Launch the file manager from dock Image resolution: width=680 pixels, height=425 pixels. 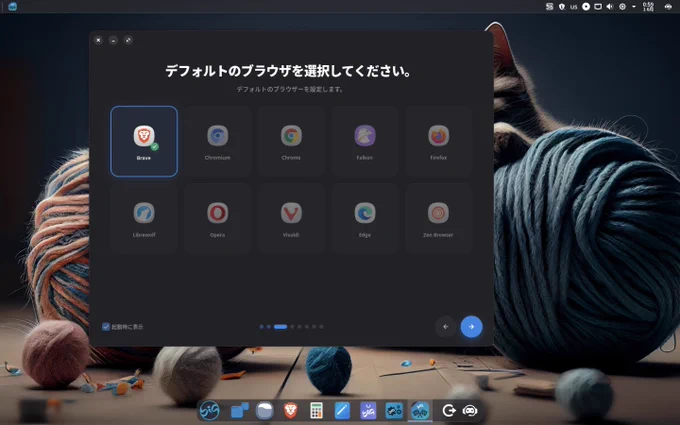(x=265, y=410)
